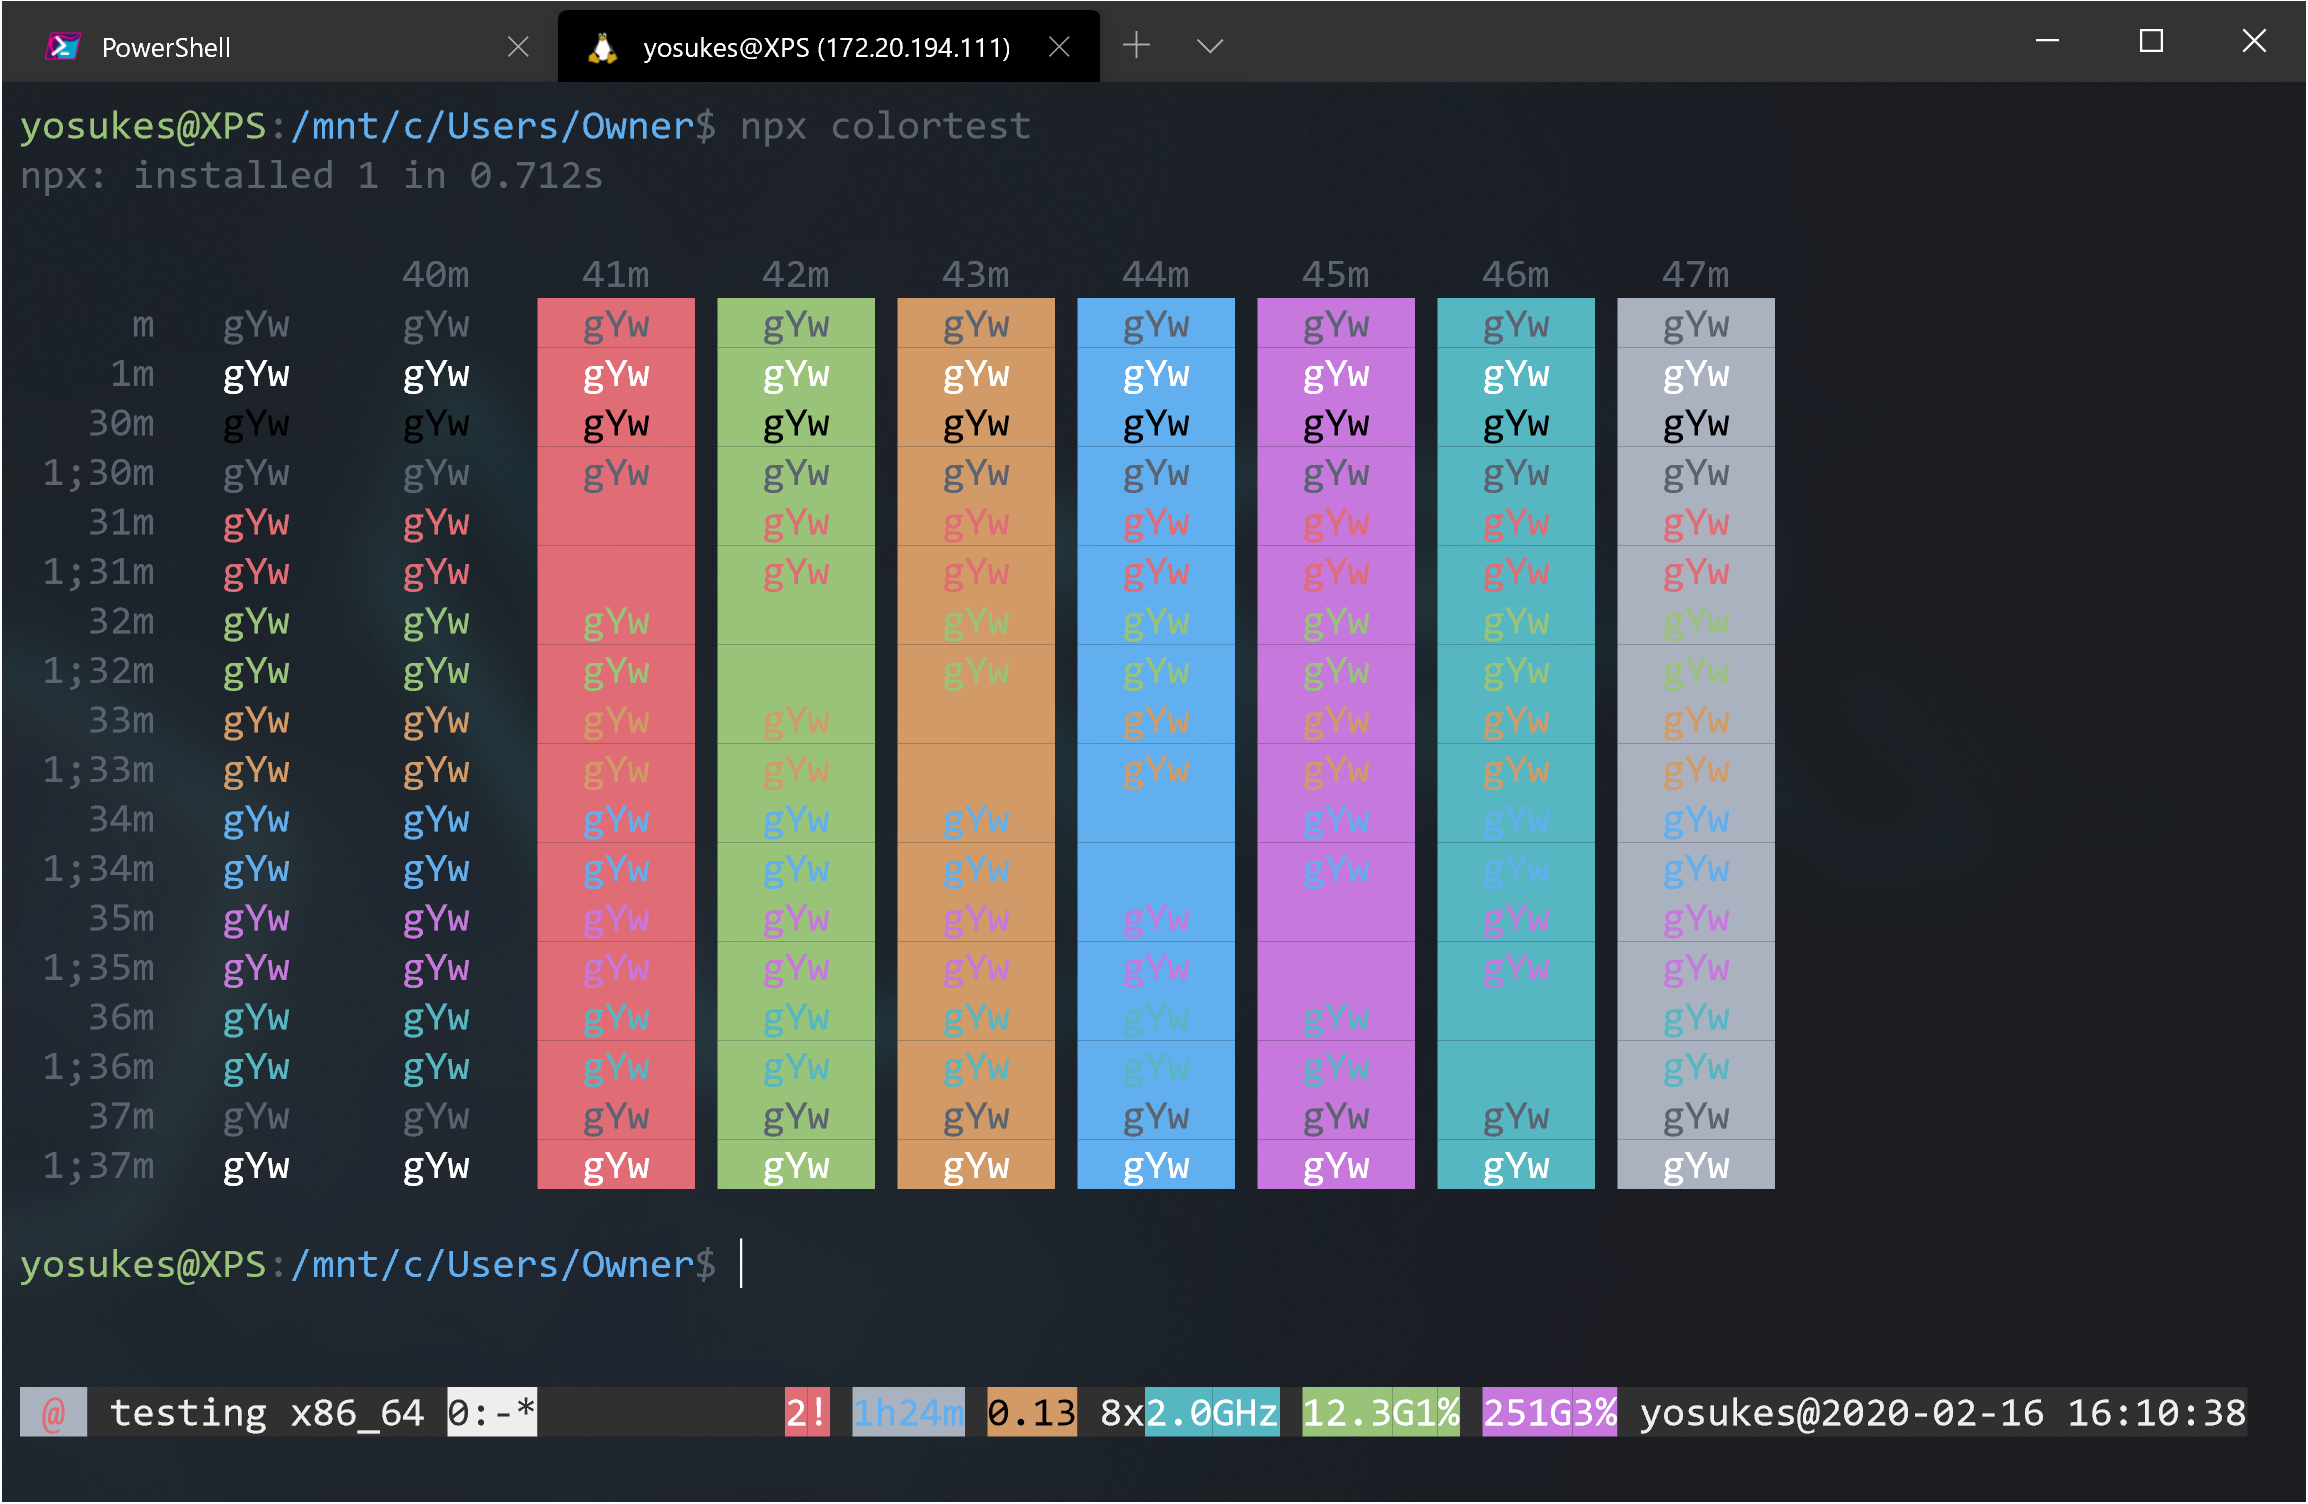
Task: Click the 12.3G1% memory indicator
Action: pos(1380,1412)
